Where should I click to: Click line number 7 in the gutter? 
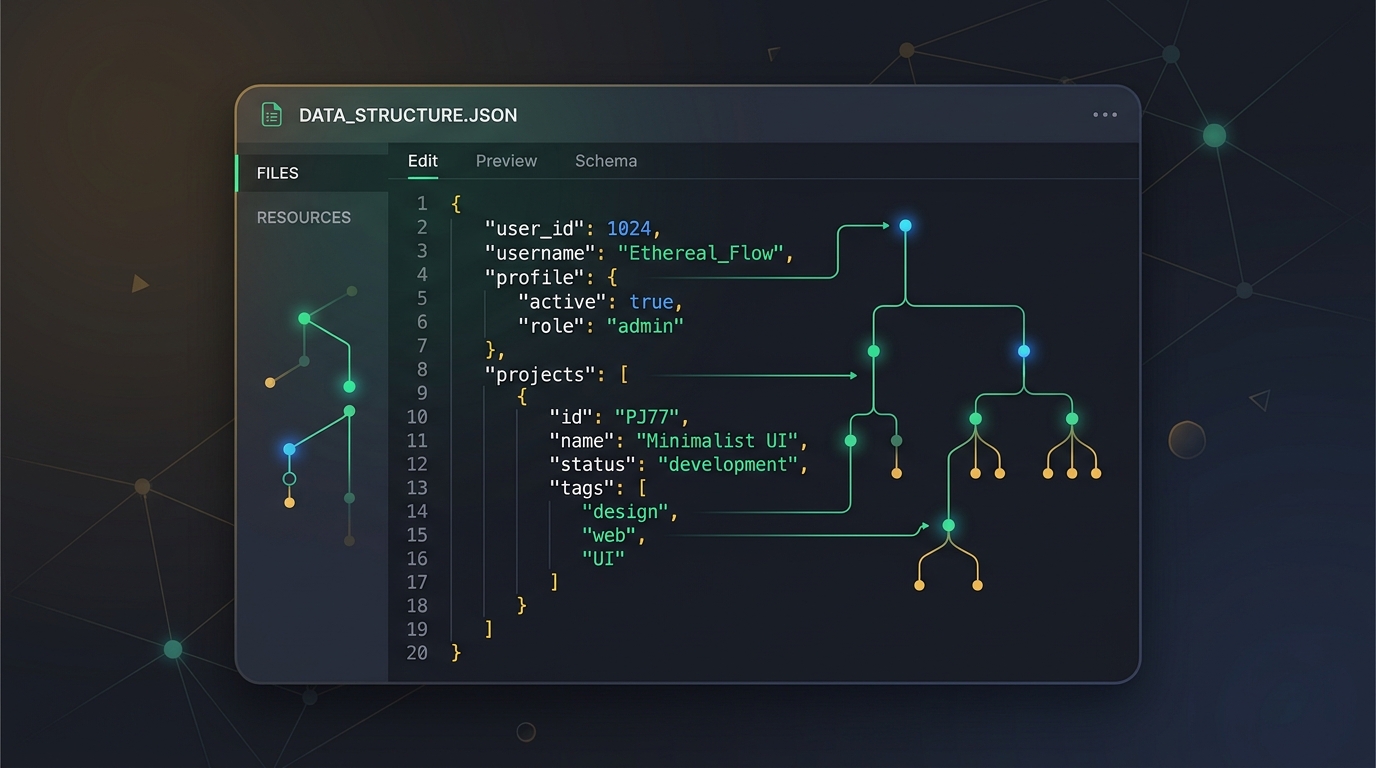[x=422, y=346]
